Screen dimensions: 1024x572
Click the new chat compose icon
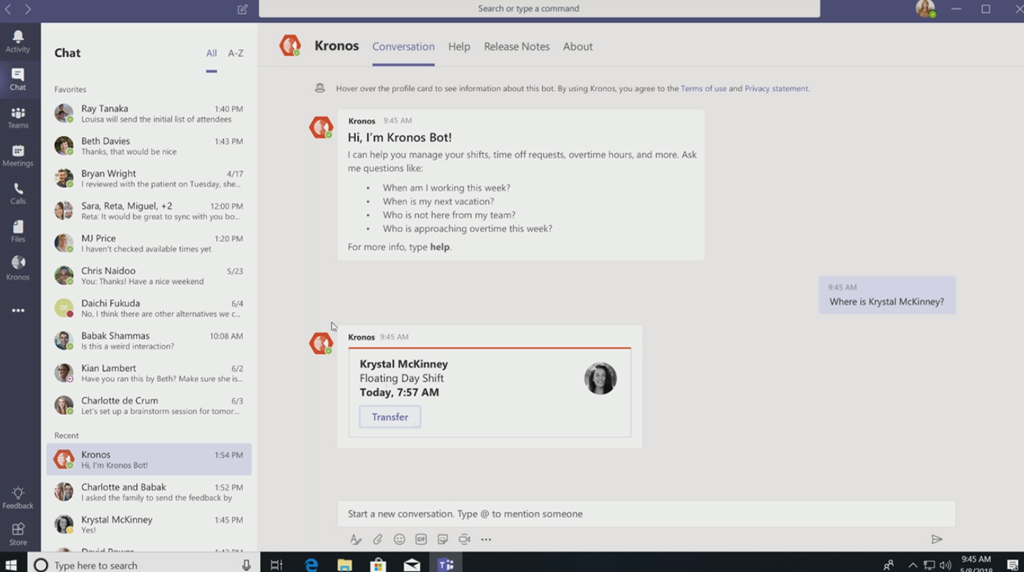pyautogui.click(x=243, y=9)
